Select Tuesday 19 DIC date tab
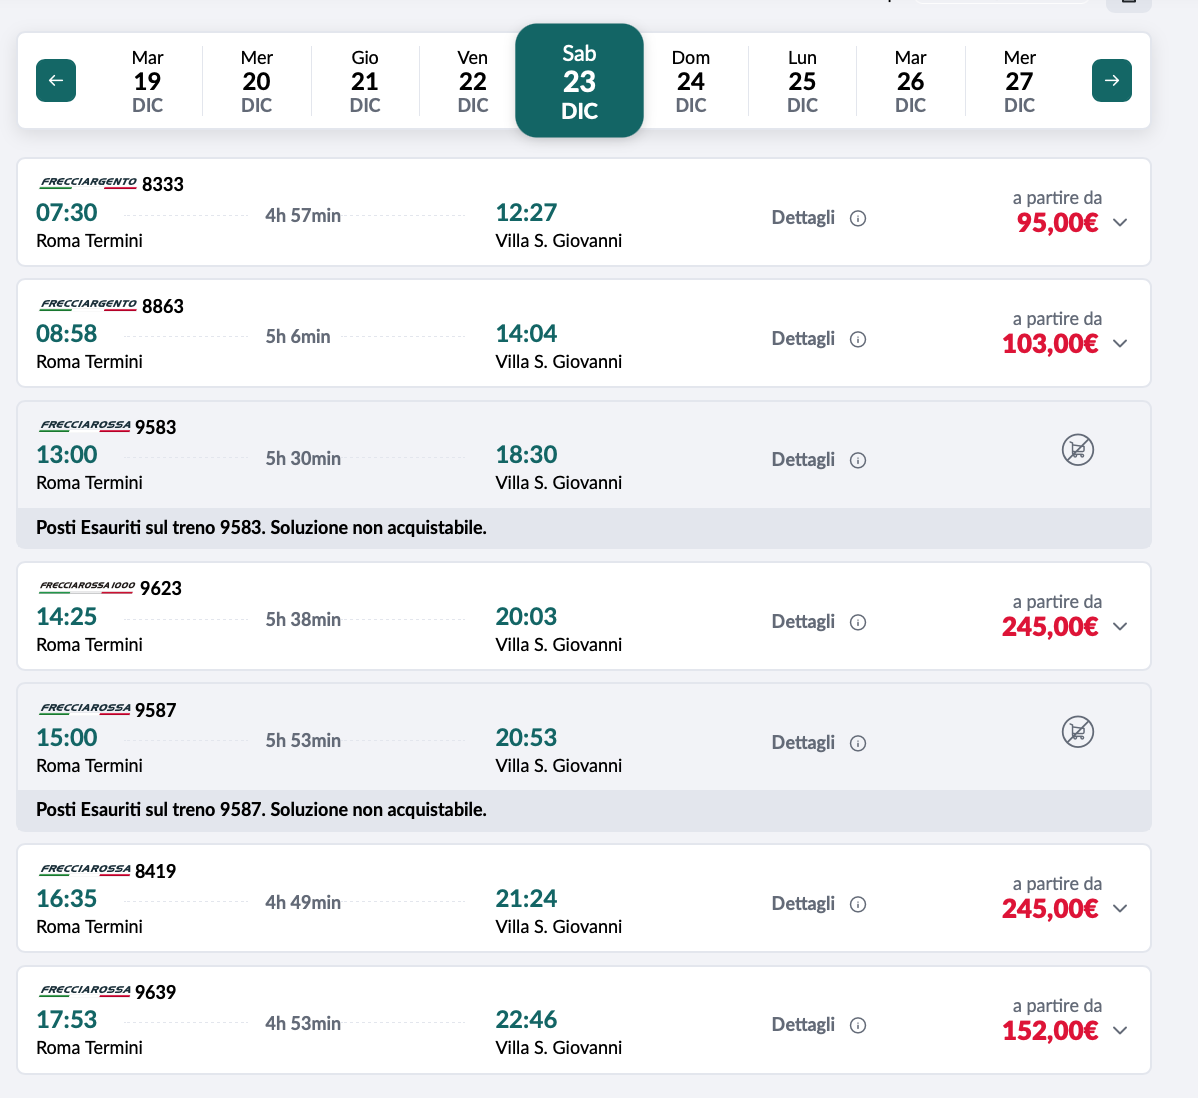 click(147, 81)
